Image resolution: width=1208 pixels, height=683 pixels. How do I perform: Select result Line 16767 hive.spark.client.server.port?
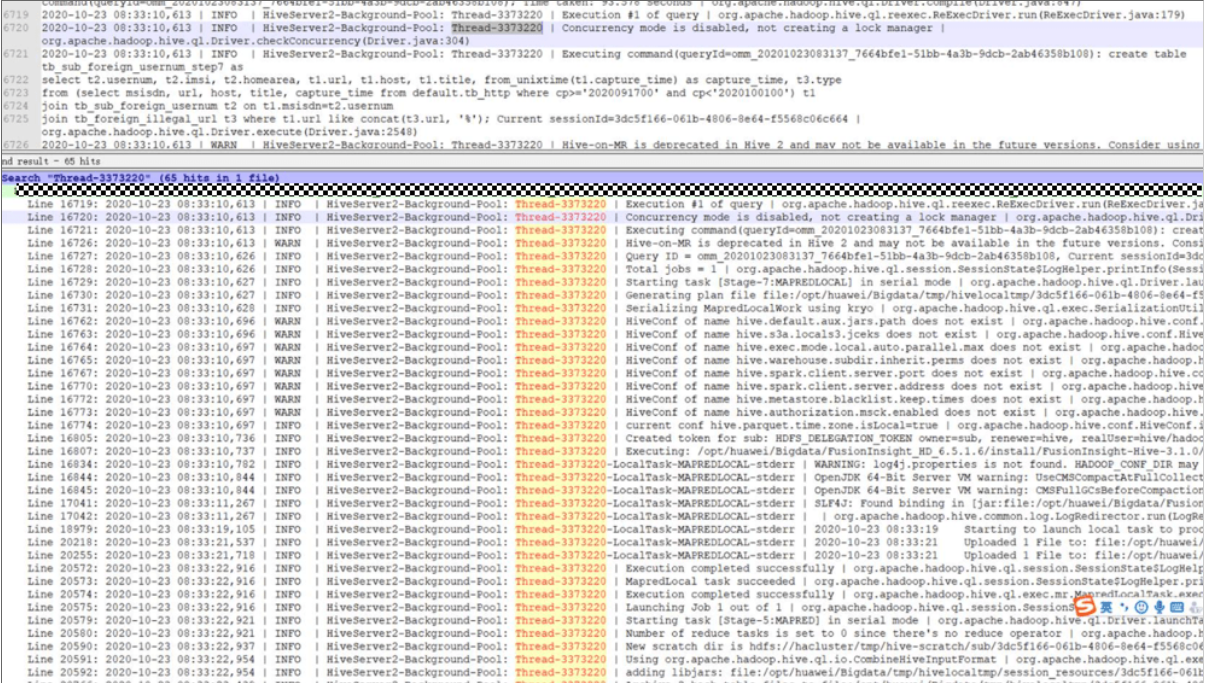pyautogui.click(x=604, y=373)
